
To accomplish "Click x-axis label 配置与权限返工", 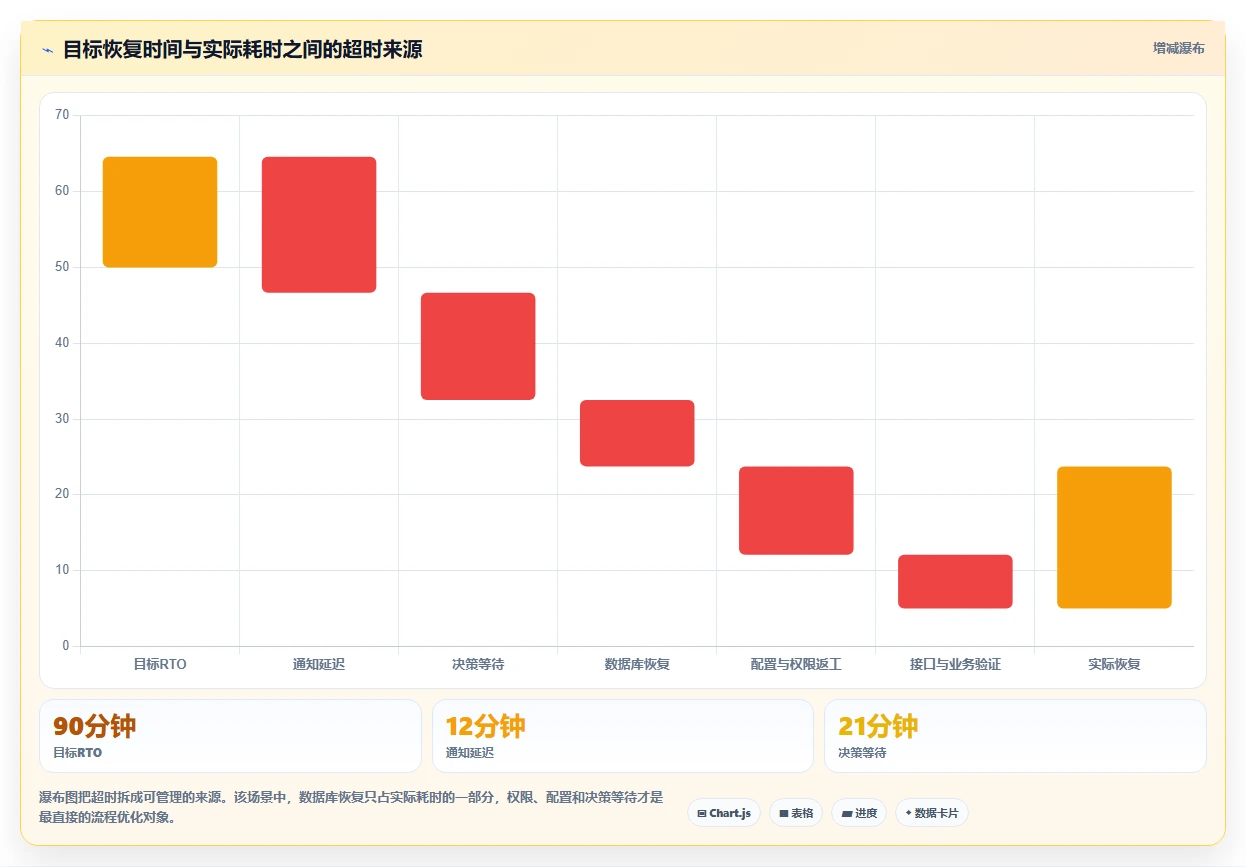I will click(x=796, y=664).
